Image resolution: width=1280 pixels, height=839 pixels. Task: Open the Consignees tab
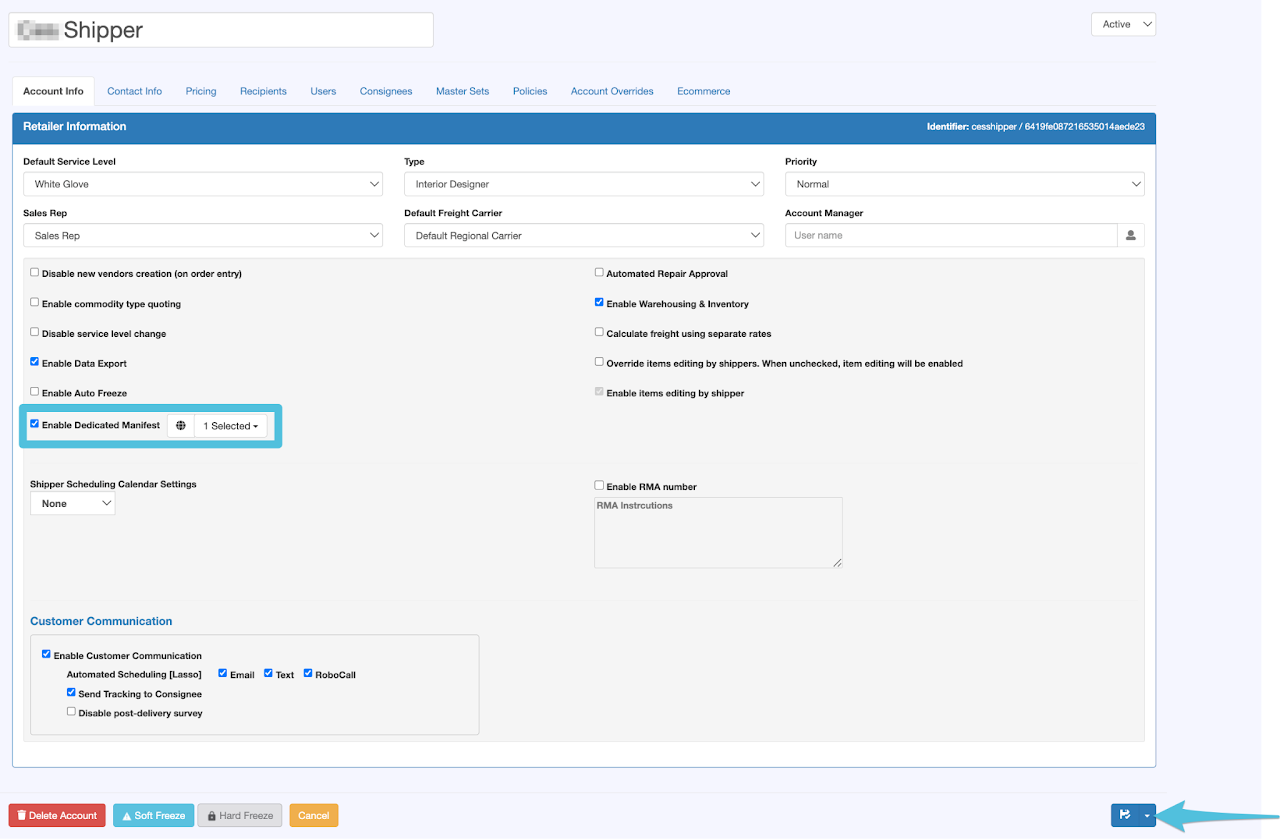386,91
